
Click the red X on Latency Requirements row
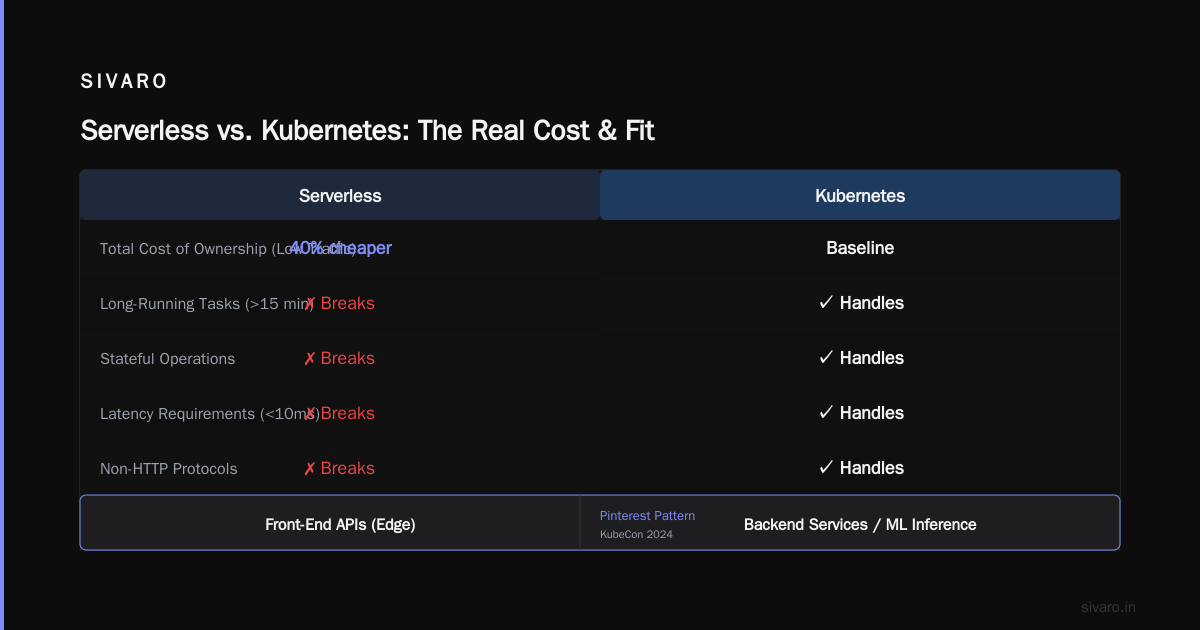(x=309, y=413)
